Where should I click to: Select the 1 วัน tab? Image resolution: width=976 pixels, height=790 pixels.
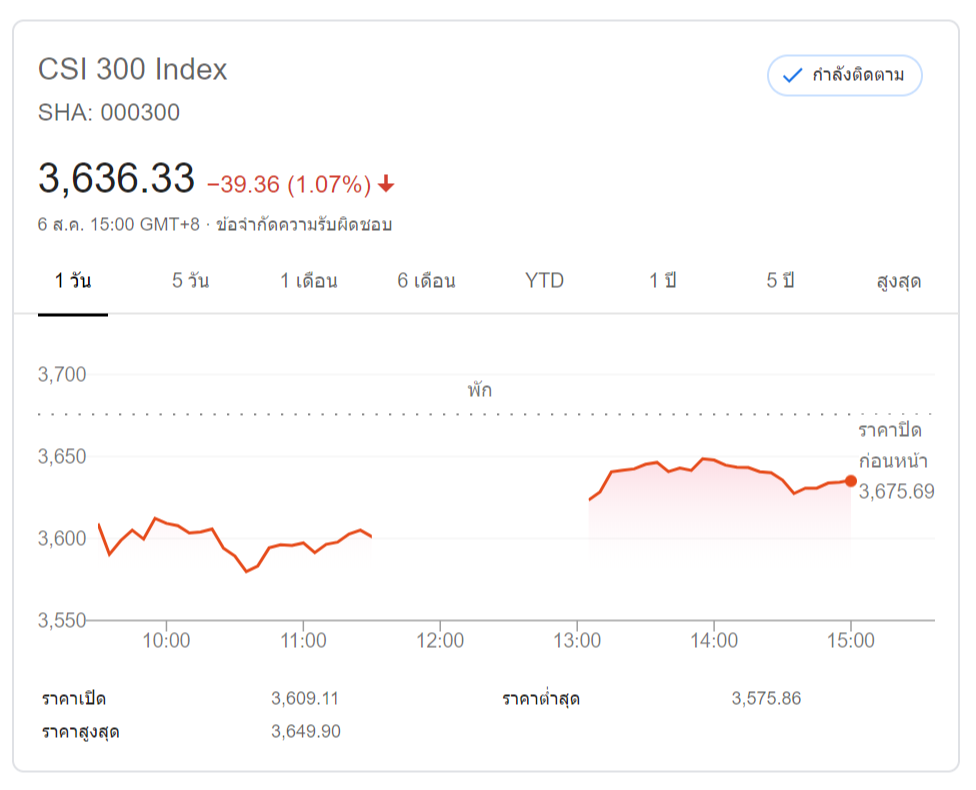(73, 281)
